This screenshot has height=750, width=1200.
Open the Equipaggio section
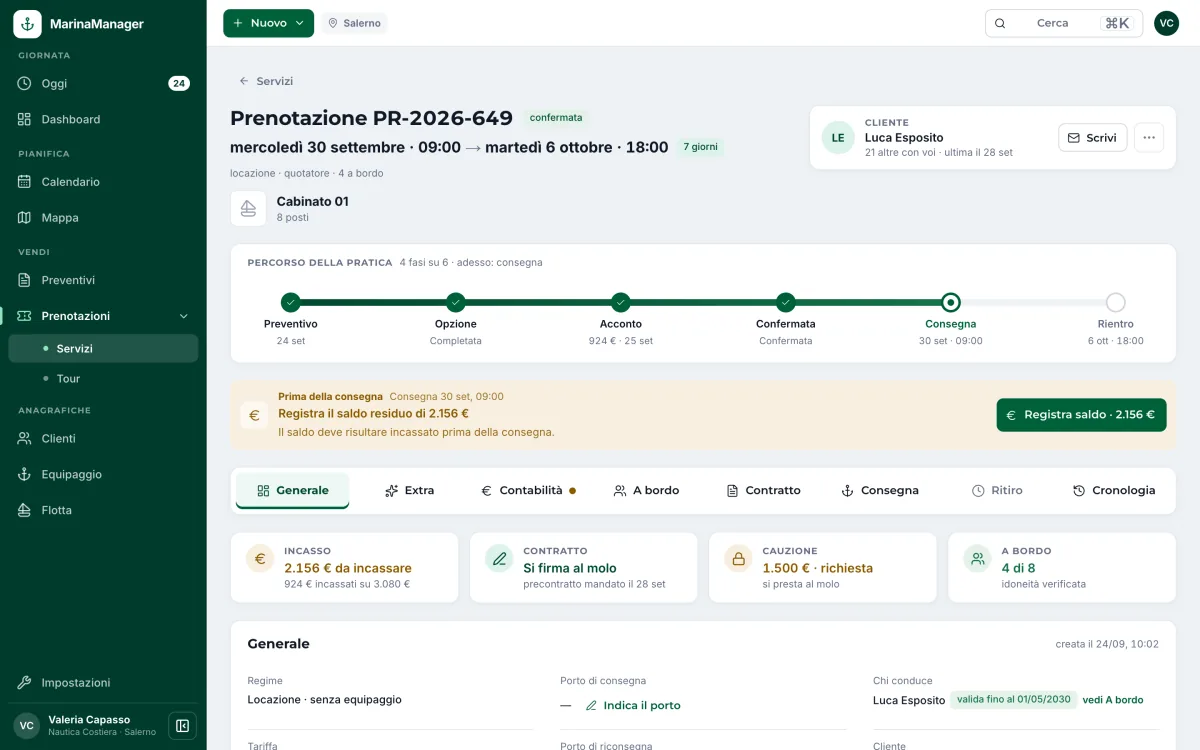click(x=103, y=474)
